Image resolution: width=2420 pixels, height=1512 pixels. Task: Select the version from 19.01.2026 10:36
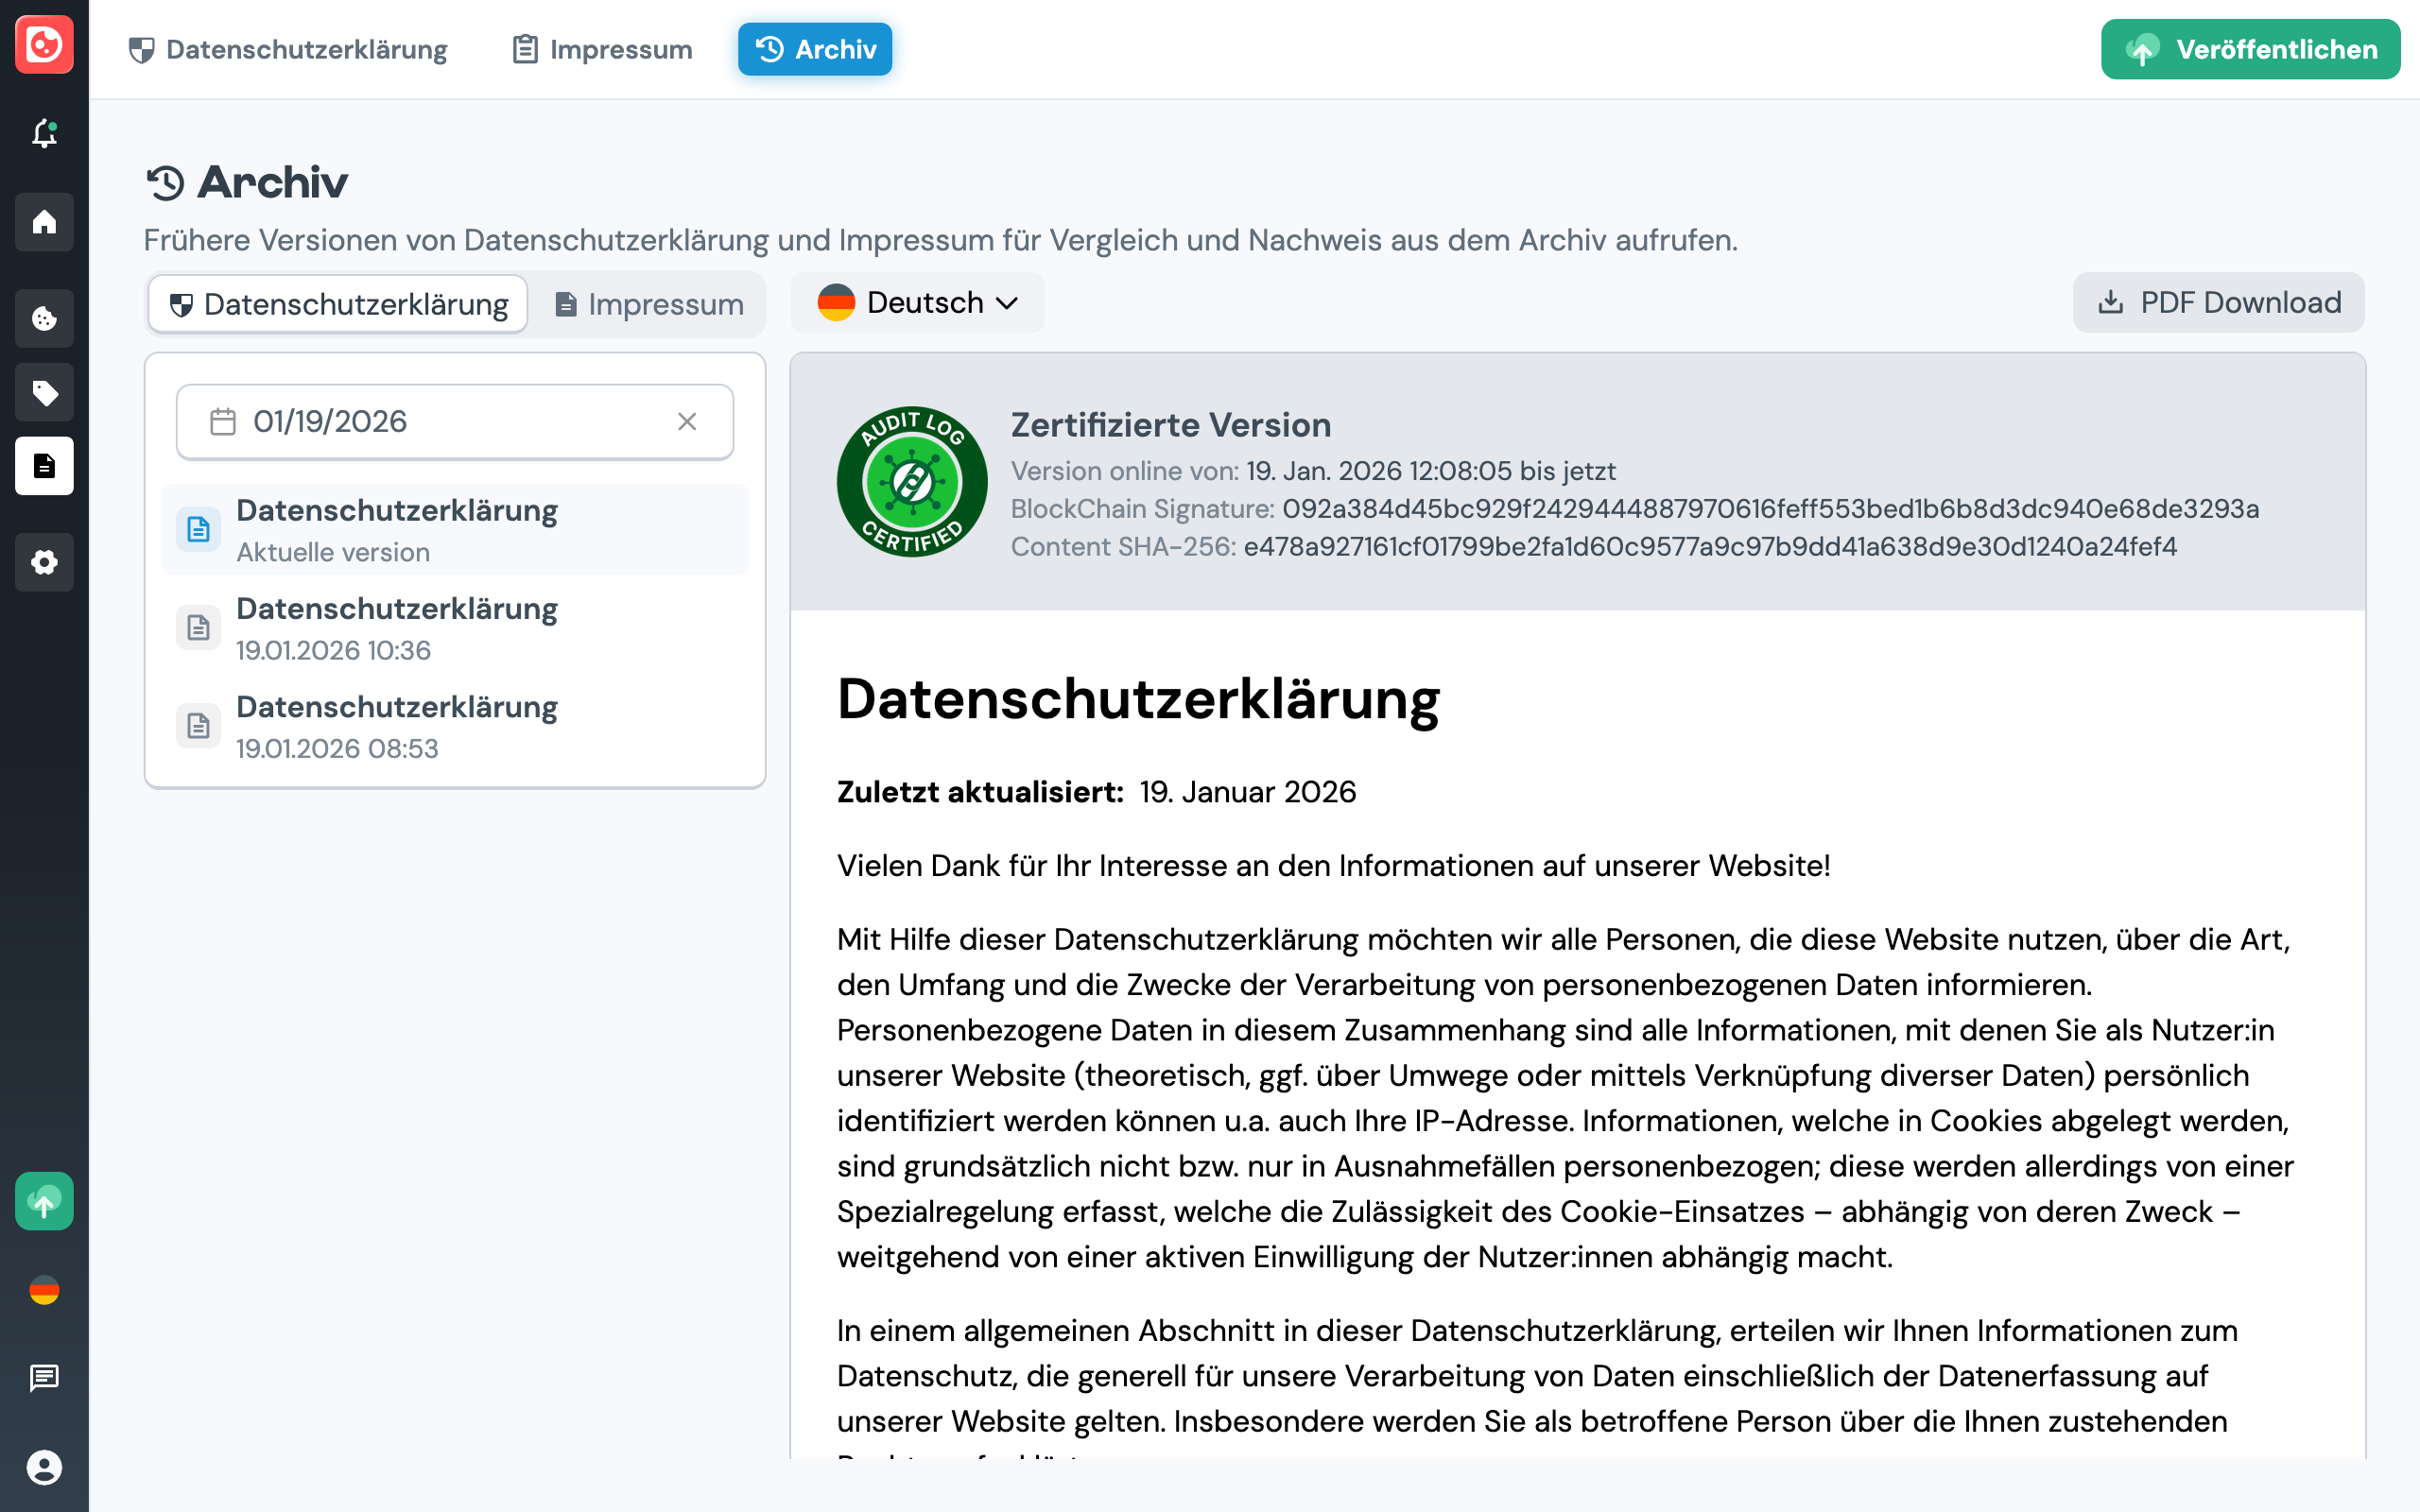397,627
